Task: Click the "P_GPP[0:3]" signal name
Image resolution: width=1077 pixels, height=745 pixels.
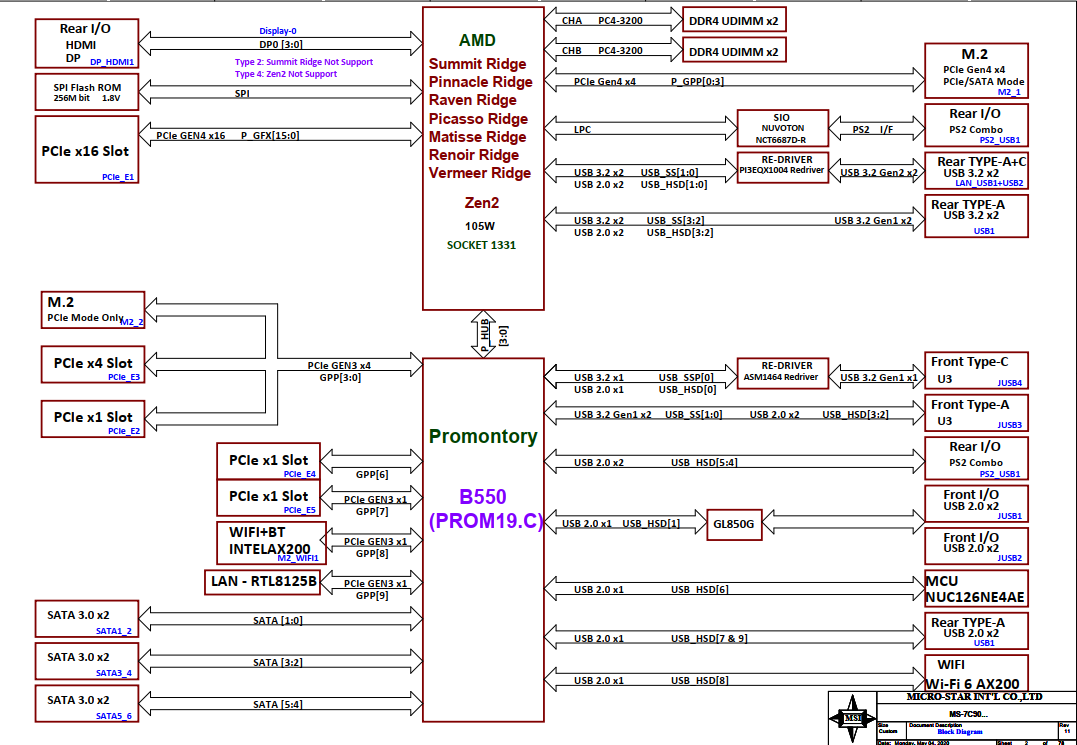Action: [697, 82]
